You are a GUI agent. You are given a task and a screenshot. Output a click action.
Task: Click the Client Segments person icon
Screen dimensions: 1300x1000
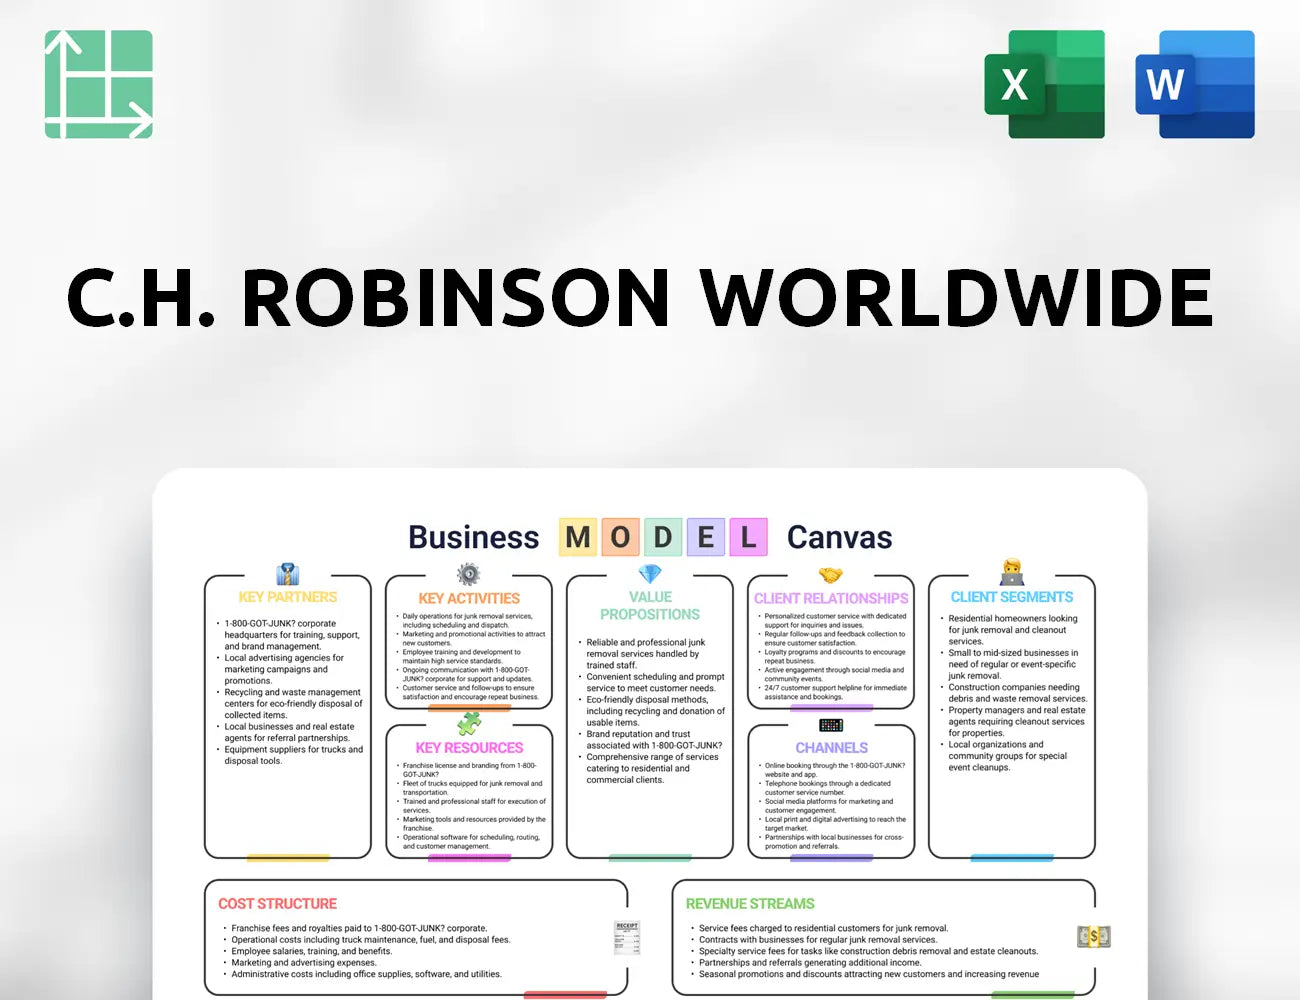point(1012,573)
